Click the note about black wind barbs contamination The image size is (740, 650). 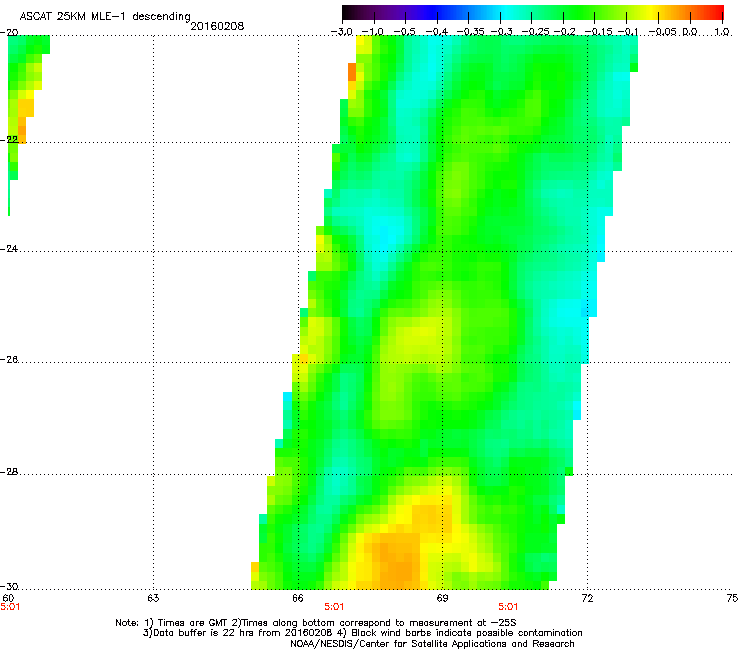click(x=460, y=633)
